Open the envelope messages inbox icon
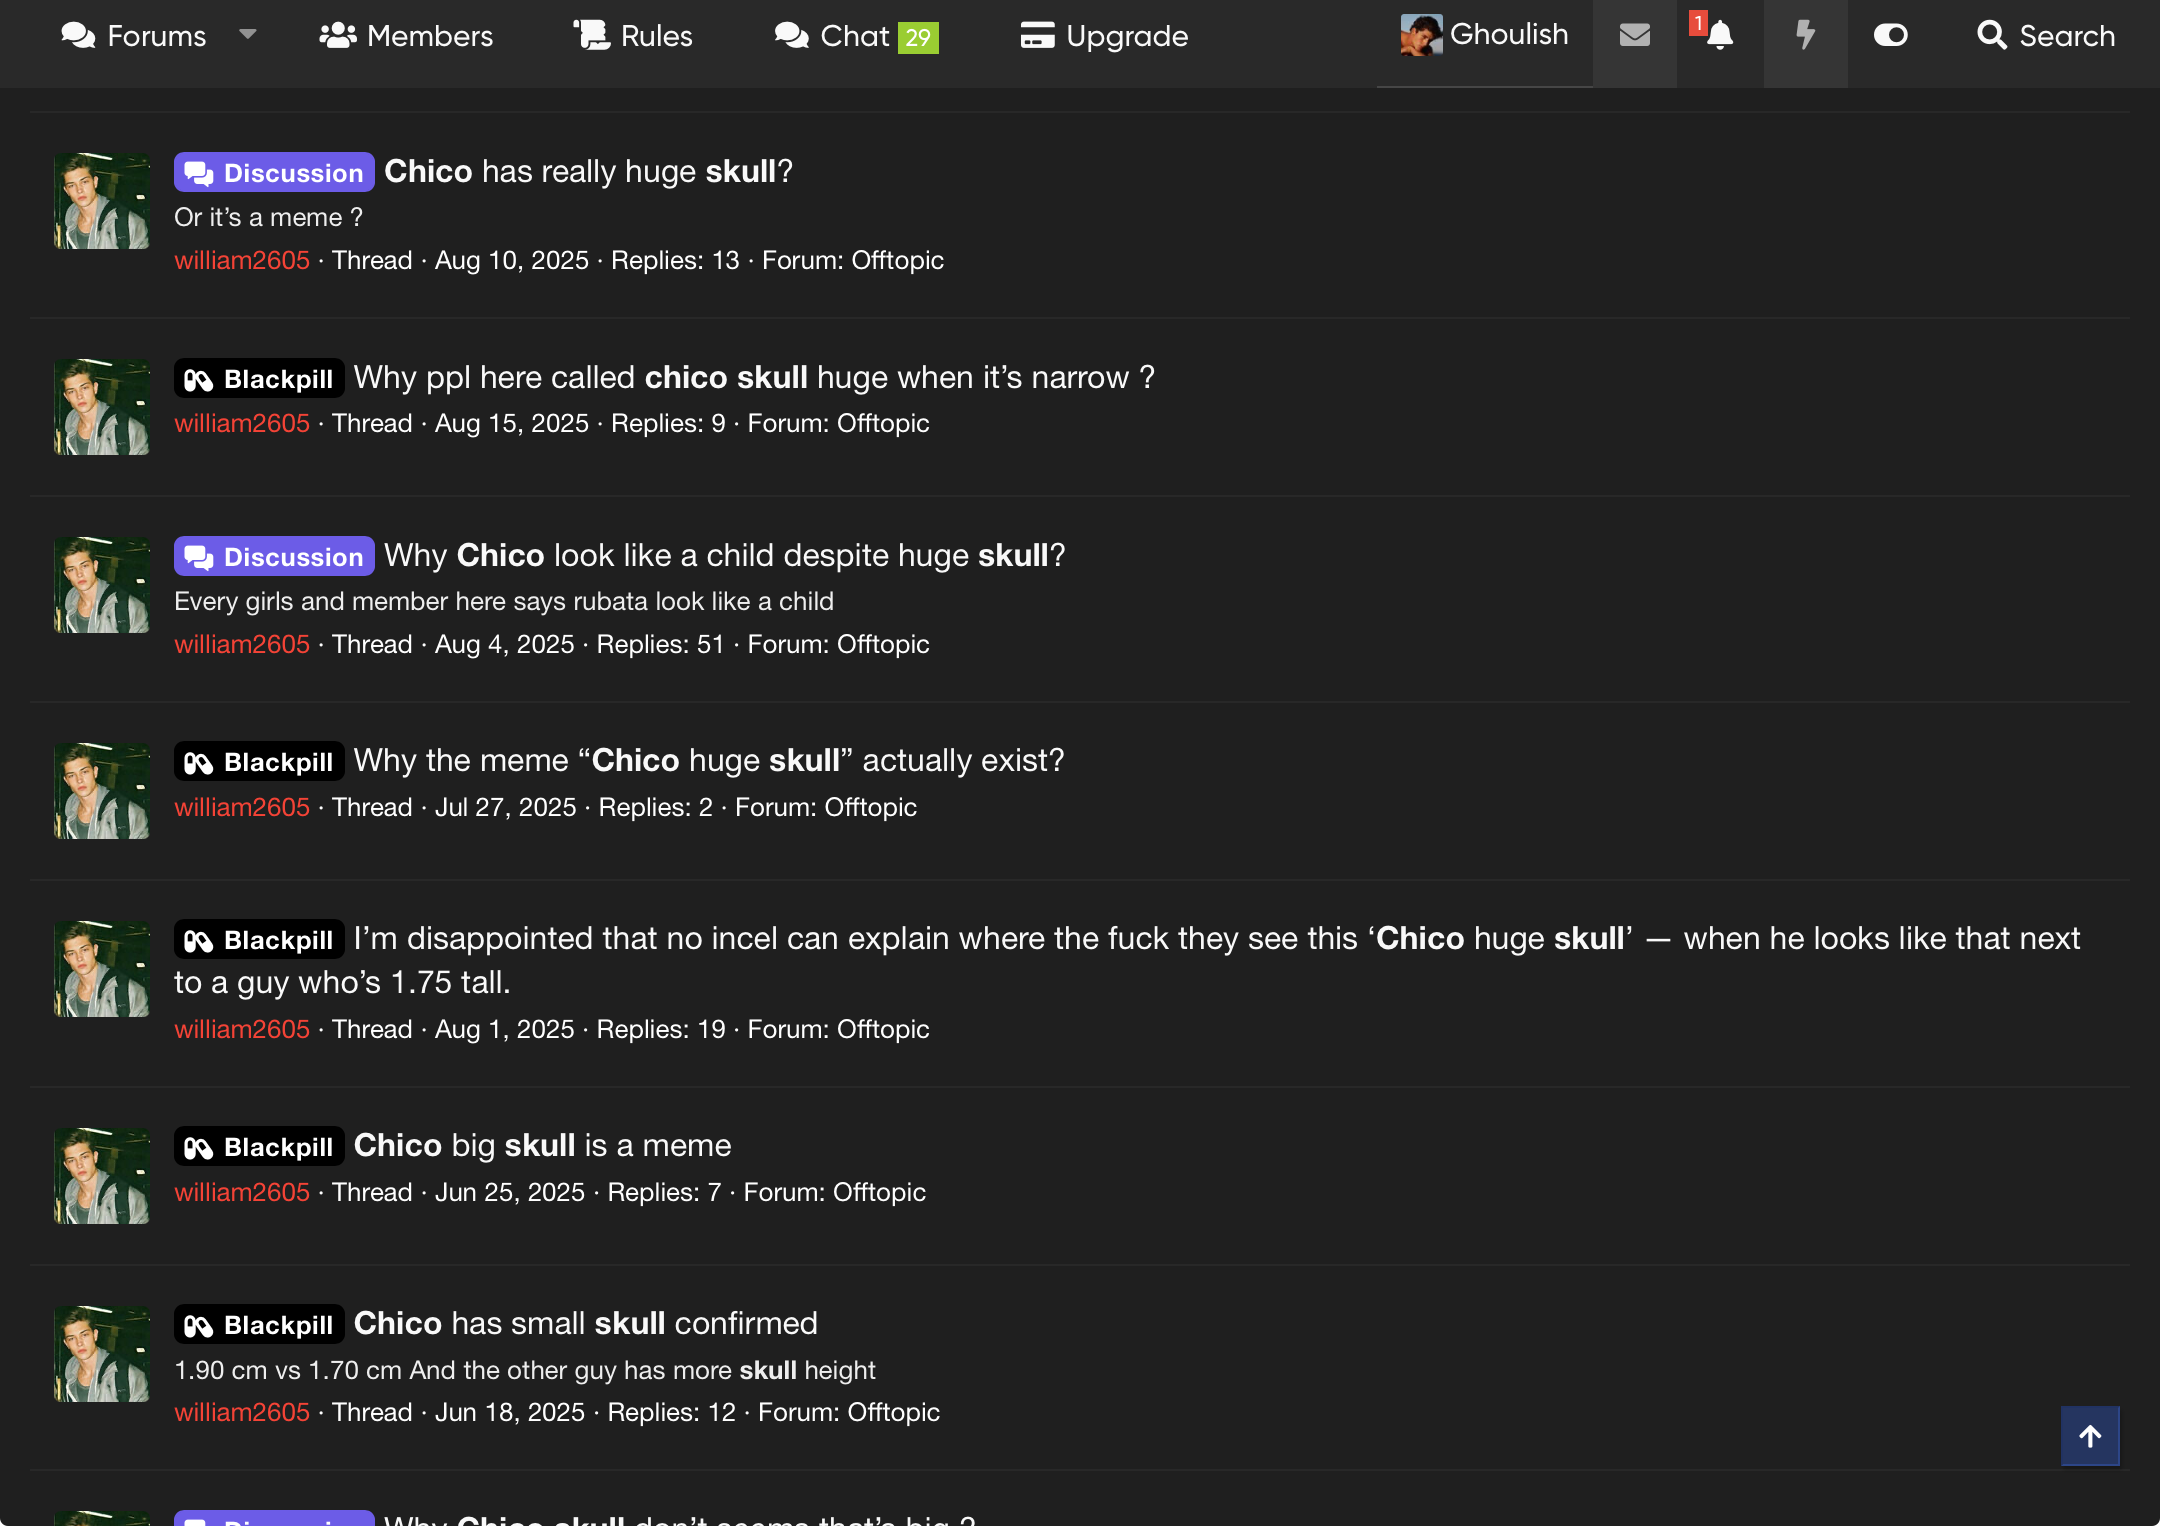2160x1526 pixels. tap(1634, 36)
